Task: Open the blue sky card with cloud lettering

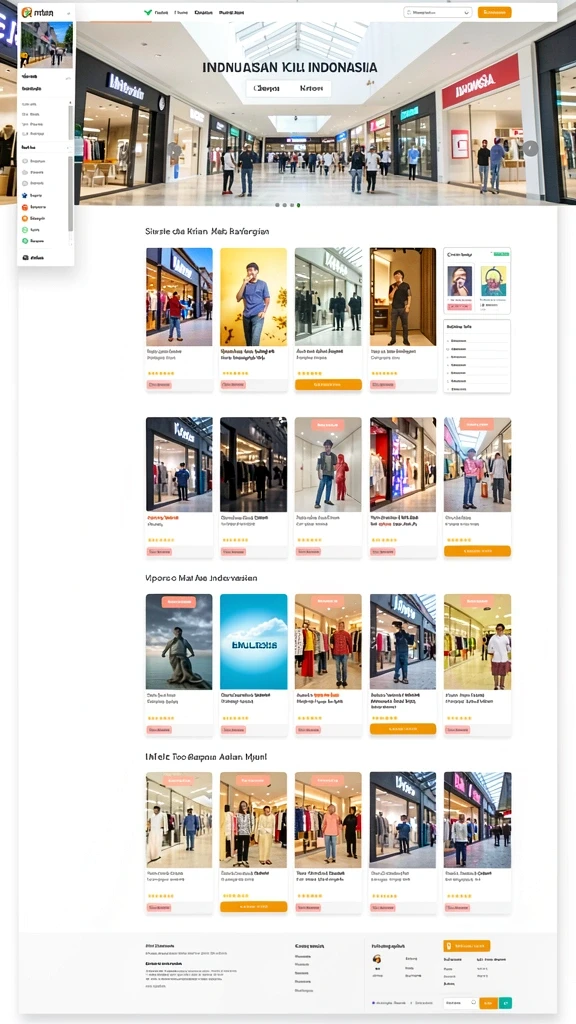Action: click(x=253, y=665)
